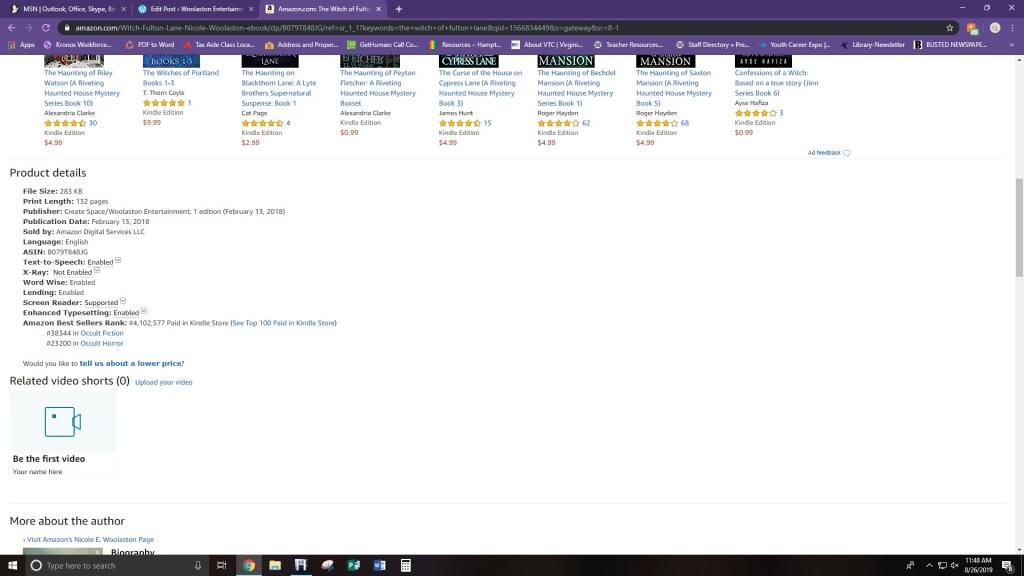This screenshot has height=576, width=1024.
Task: Open The Haunting on Blackthorn Lane book
Action: tap(279, 88)
